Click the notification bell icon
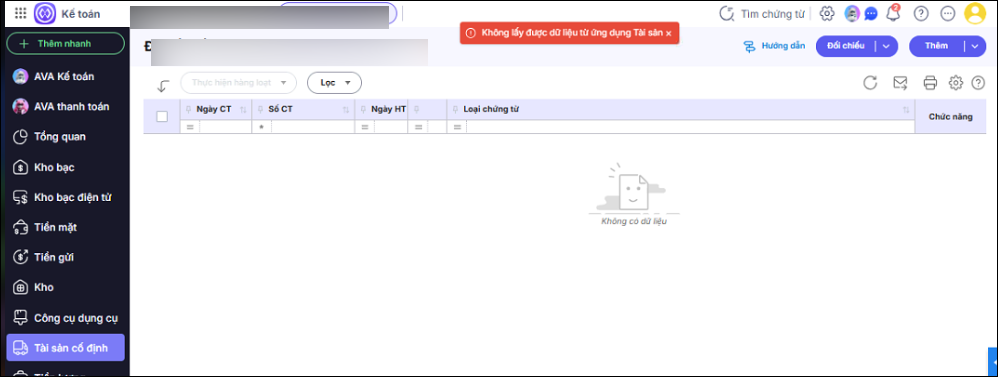Viewport: 998px width, 377px height. pos(894,13)
